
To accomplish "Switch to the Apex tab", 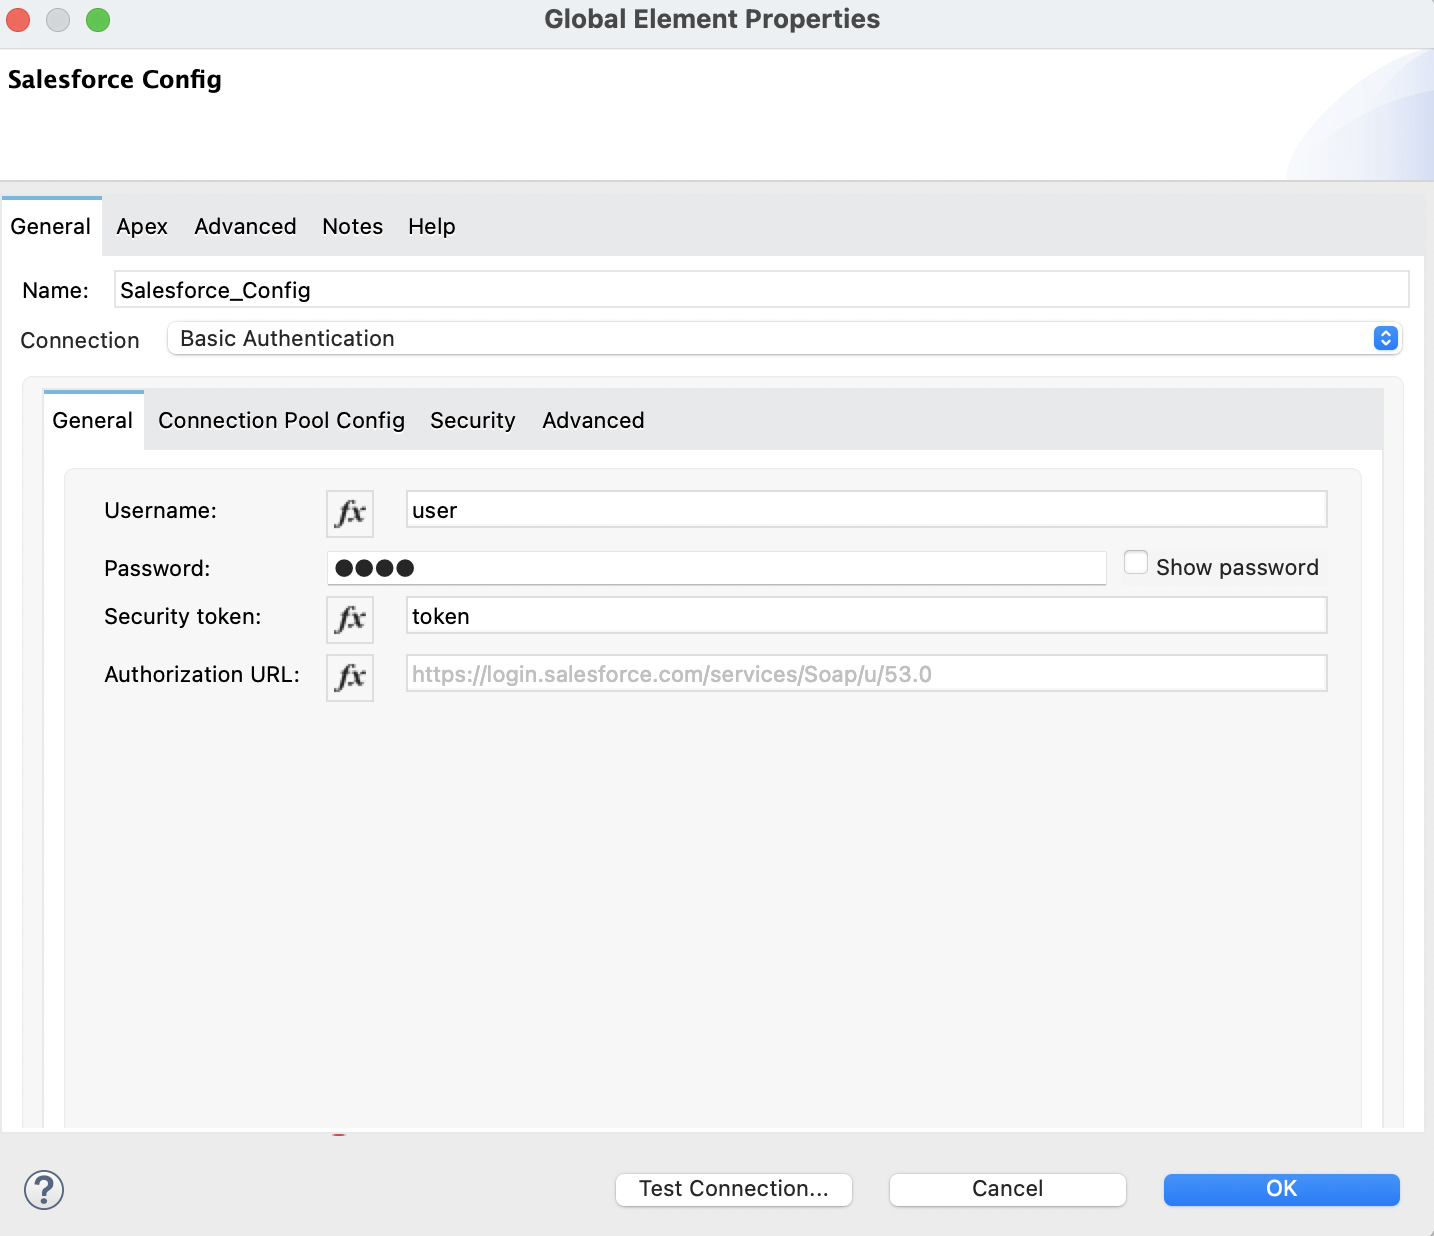I will [141, 226].
